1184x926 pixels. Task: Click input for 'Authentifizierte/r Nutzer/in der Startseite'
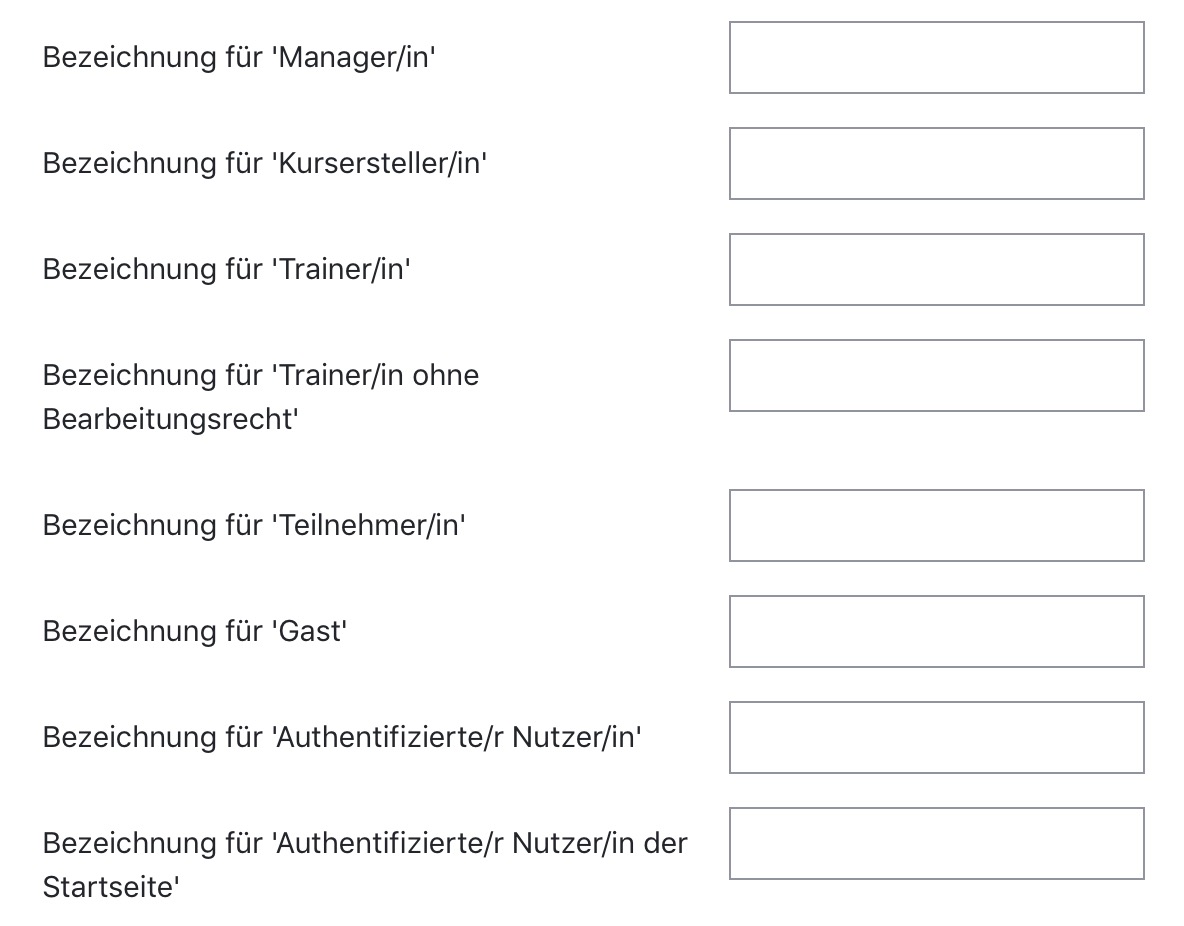(x=936, y=844)
